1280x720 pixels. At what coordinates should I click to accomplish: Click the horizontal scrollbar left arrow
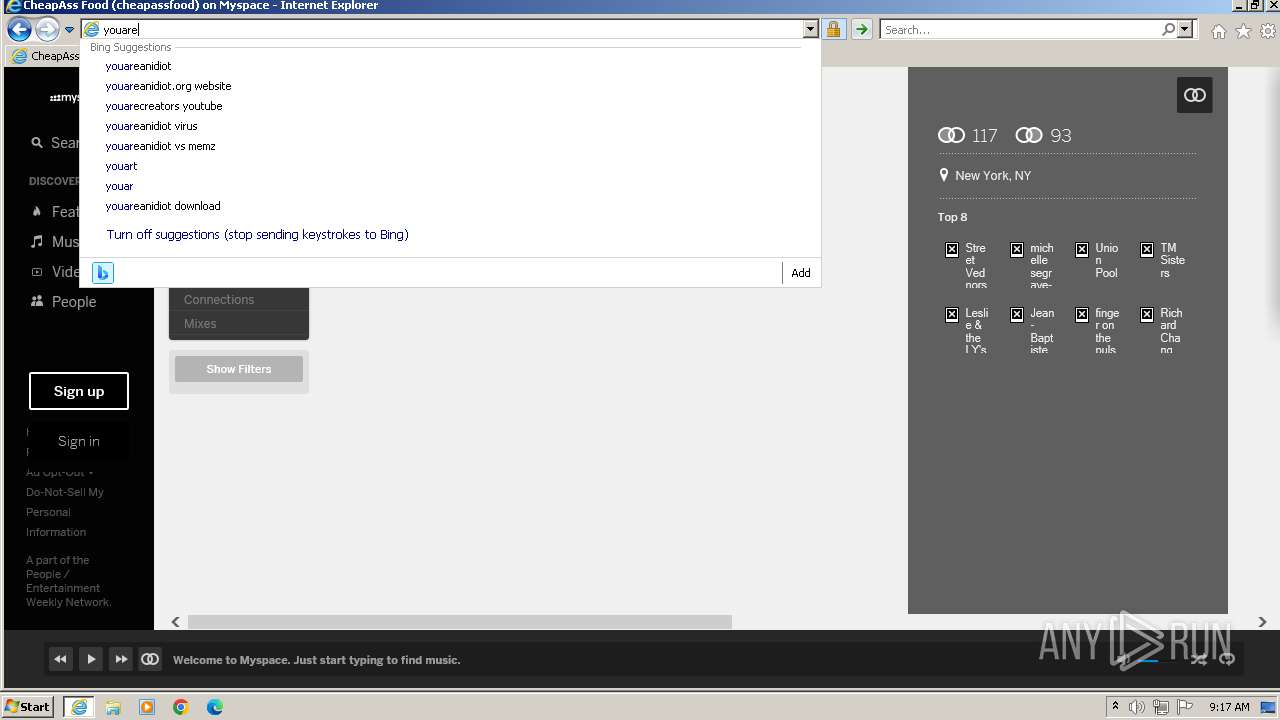pyautogui.click(x=176, y=622)
